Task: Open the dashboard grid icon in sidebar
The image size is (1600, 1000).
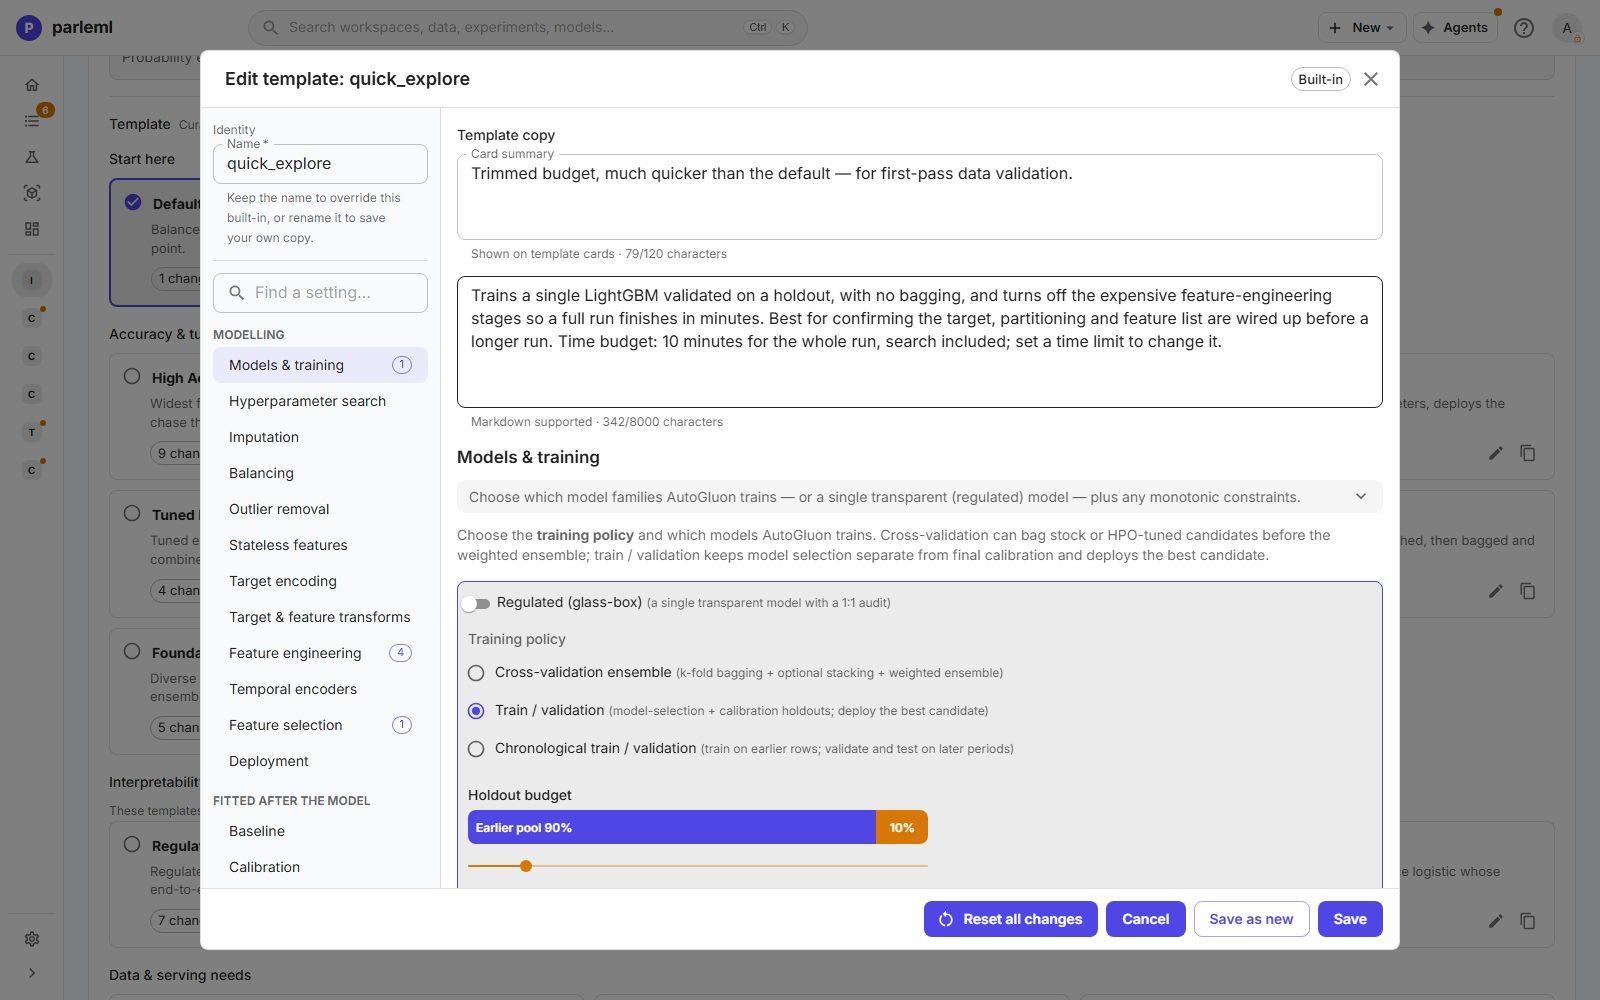Action: coord(32,229)
